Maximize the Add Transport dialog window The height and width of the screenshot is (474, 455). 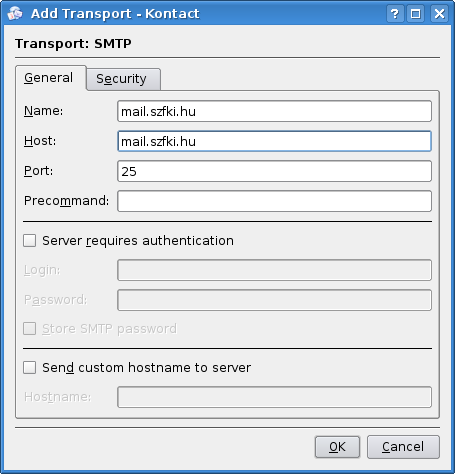pyautogui.click(x=416, y=14)
